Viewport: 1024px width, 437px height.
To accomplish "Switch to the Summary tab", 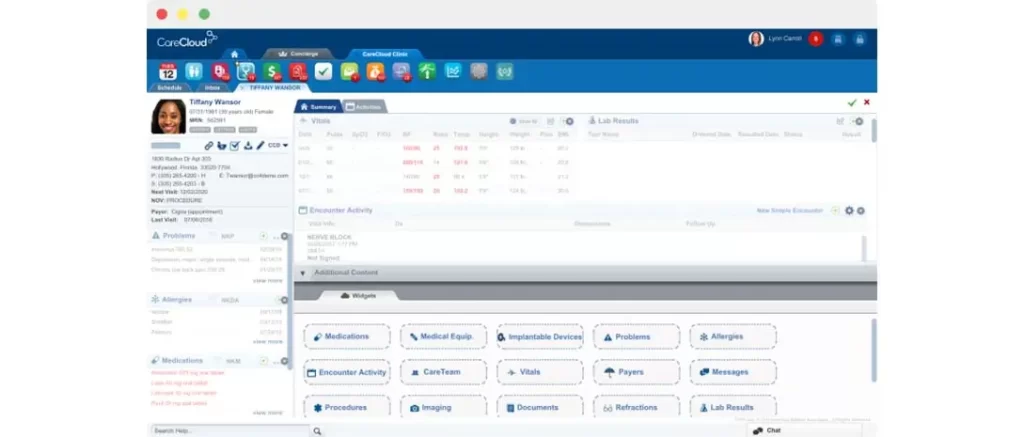I will (318, 106).
